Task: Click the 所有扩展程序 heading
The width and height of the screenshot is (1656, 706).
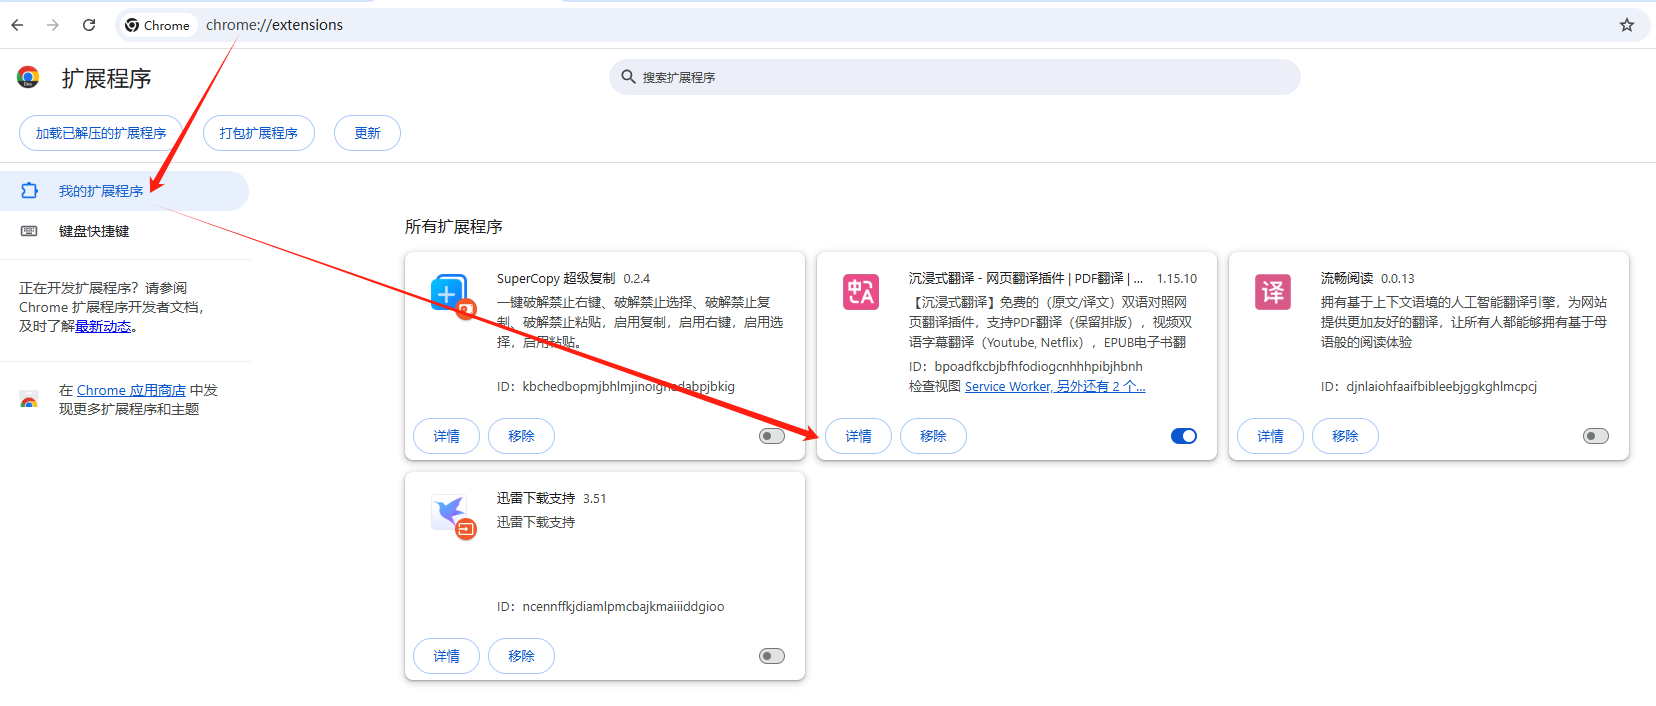Action: click(454, 227)
